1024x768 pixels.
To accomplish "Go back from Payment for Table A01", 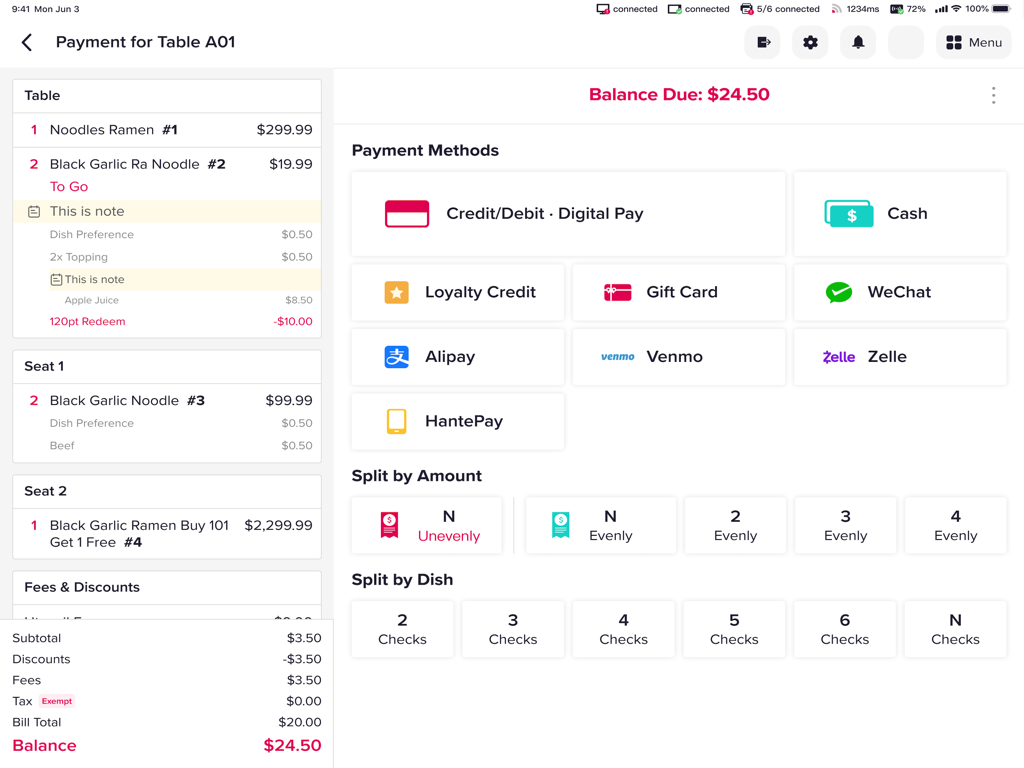I will coord(26,42).
